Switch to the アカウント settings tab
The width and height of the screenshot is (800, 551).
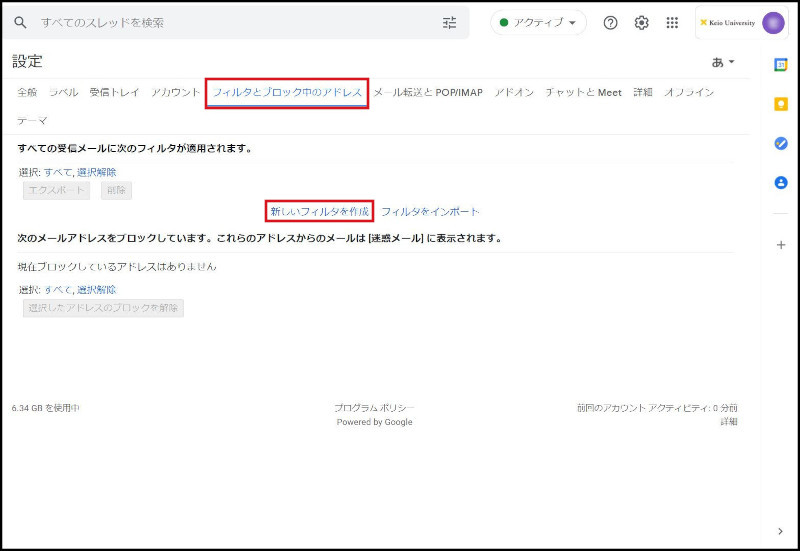175,92
